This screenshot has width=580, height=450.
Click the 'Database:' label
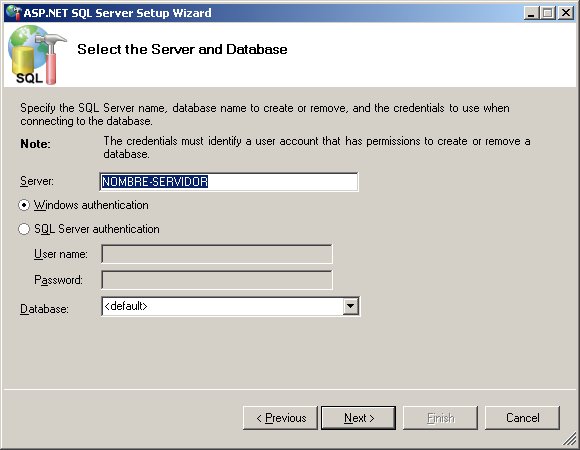44,309
